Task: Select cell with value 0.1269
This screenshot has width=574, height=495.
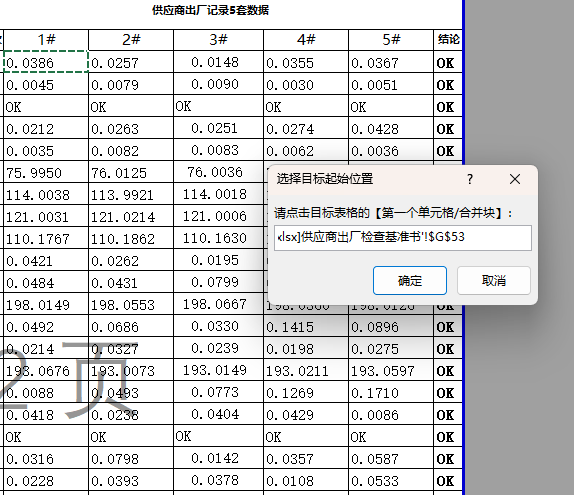Action: pos(306,392)
